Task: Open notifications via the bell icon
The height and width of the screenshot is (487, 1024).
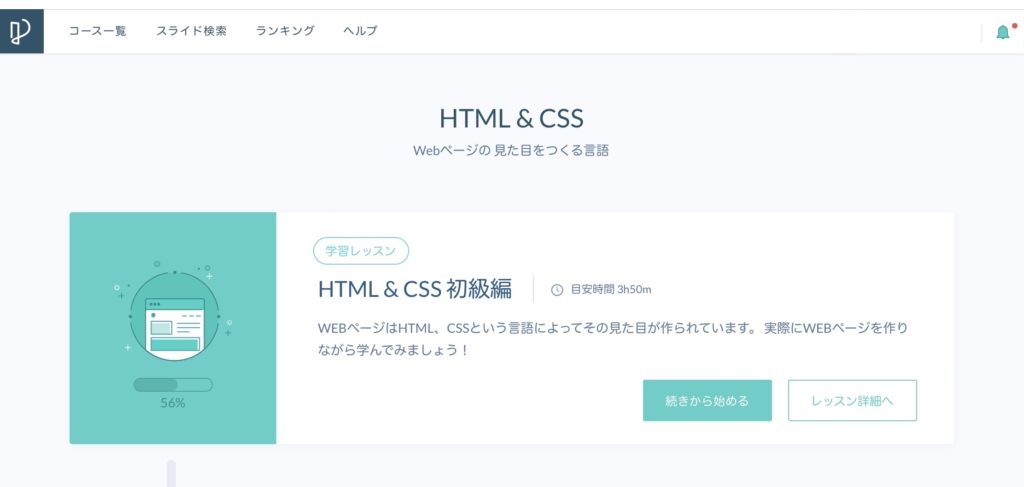Action: click(x=1002, y=32)
